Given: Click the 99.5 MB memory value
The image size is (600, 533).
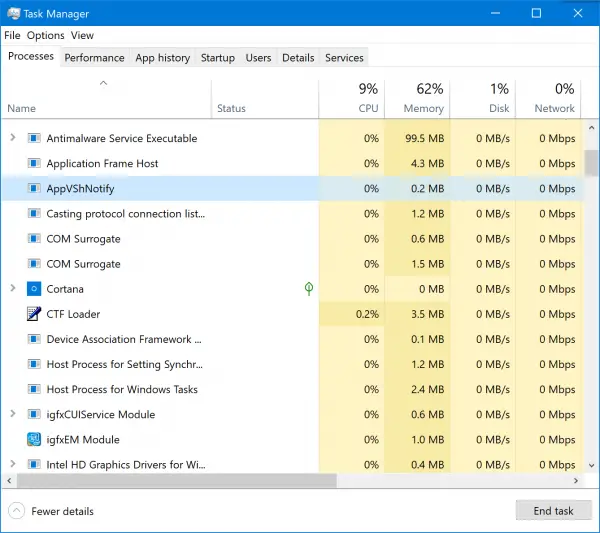Looking at the screenshot, I should (425, 138).
